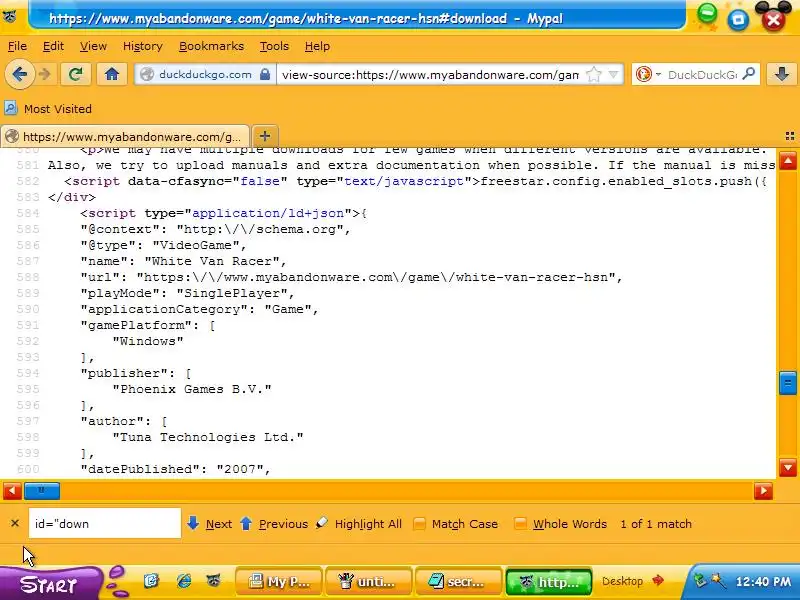
Task: Click the horizontal scrollbar left arrow
Action: [12, 491]
